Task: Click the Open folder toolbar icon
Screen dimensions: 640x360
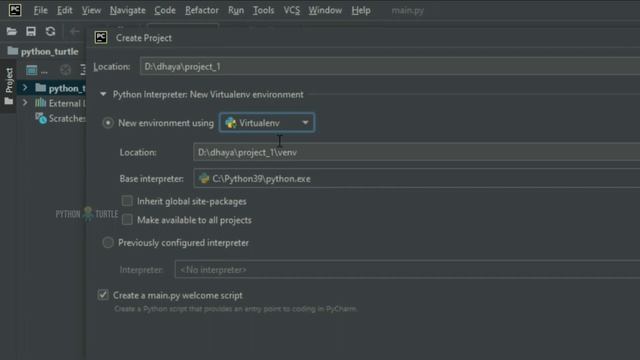Action: point(11,31)
